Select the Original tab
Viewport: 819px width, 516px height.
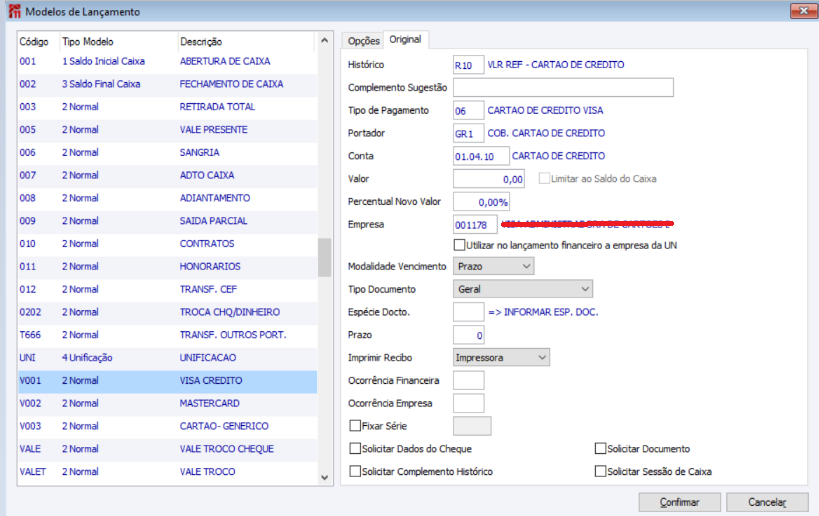tap(405, 40)
